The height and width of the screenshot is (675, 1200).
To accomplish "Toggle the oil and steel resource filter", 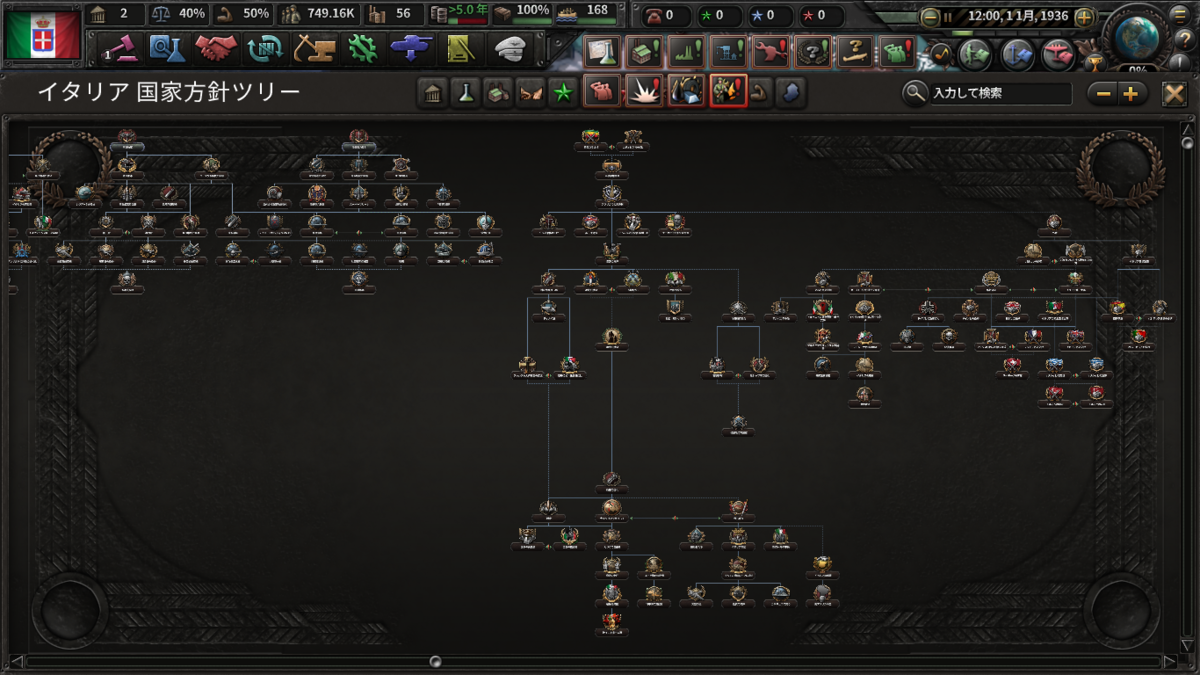I will tap(685, 91).
